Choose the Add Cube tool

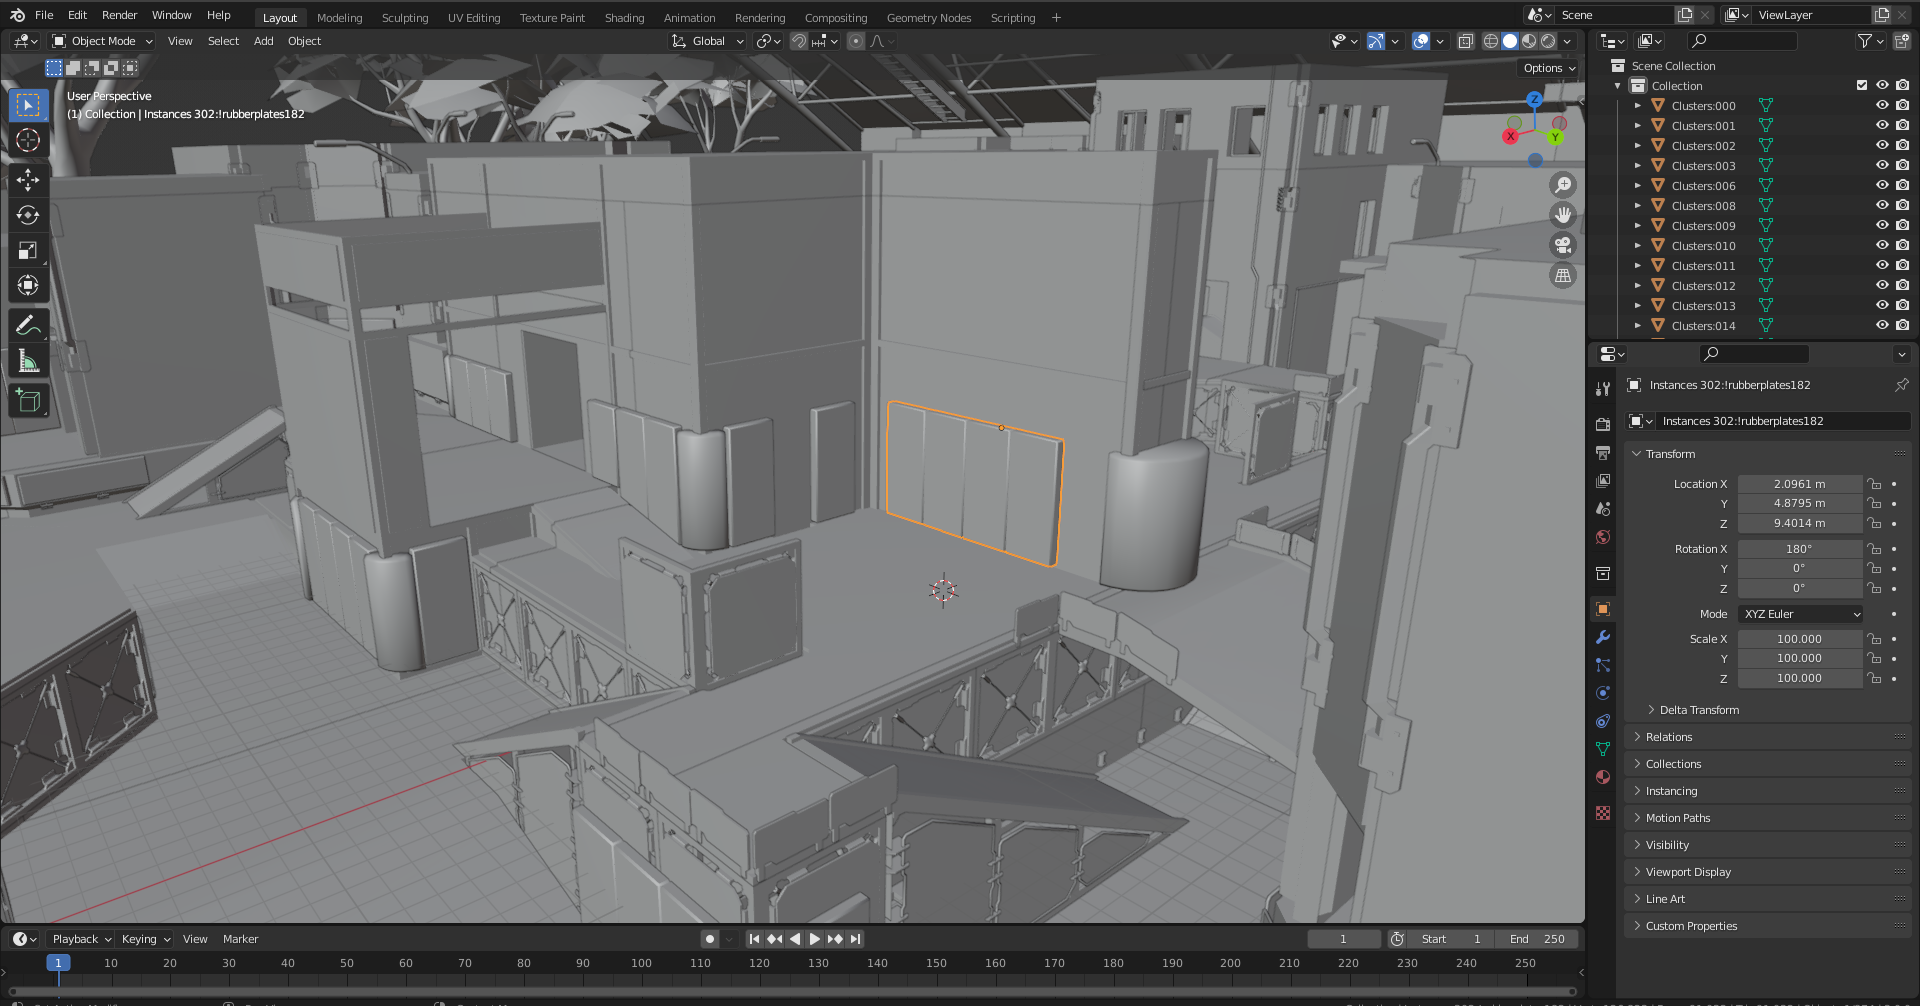pos(28,401)
